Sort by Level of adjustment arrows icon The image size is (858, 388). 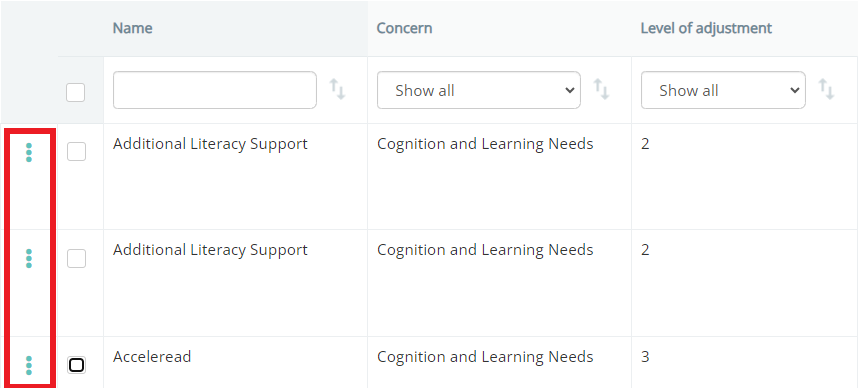[x=826, y=89]
